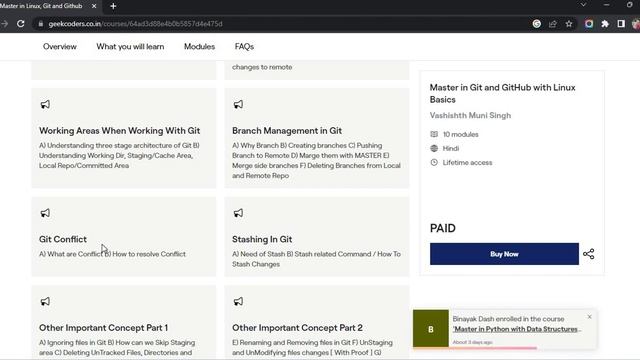This screenshot has width=640, height=360.
Task: Select the Git Conflict heading
Action: click(x=63, y=239)
